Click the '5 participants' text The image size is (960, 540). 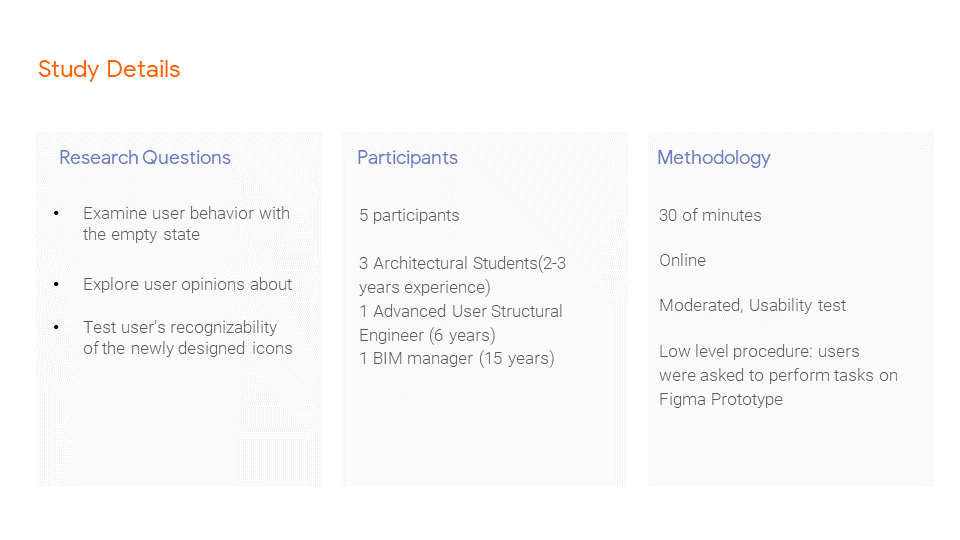(409, 215)
